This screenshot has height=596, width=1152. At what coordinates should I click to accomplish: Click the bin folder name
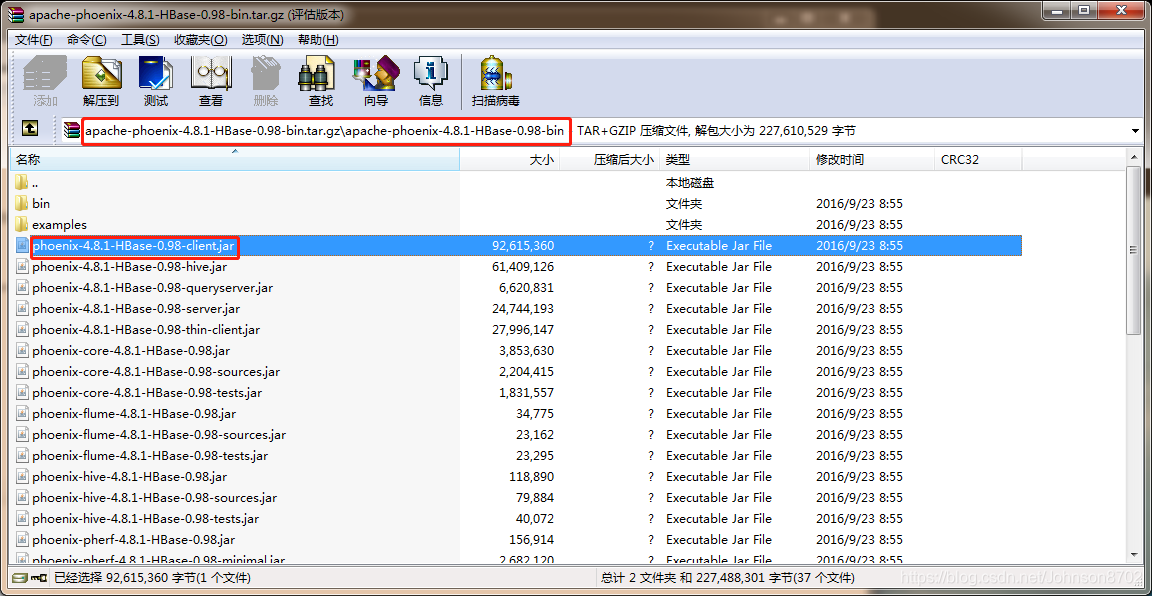pos(41,203)
